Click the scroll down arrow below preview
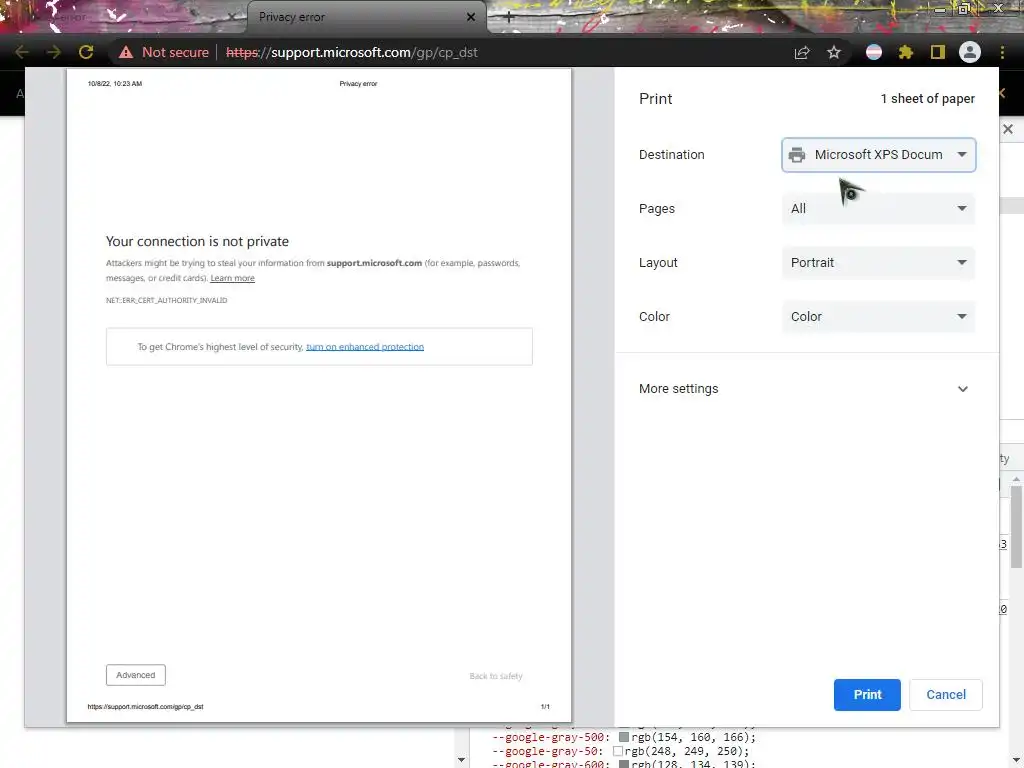This screenshot has height=768, width=1024. point(462,760)
